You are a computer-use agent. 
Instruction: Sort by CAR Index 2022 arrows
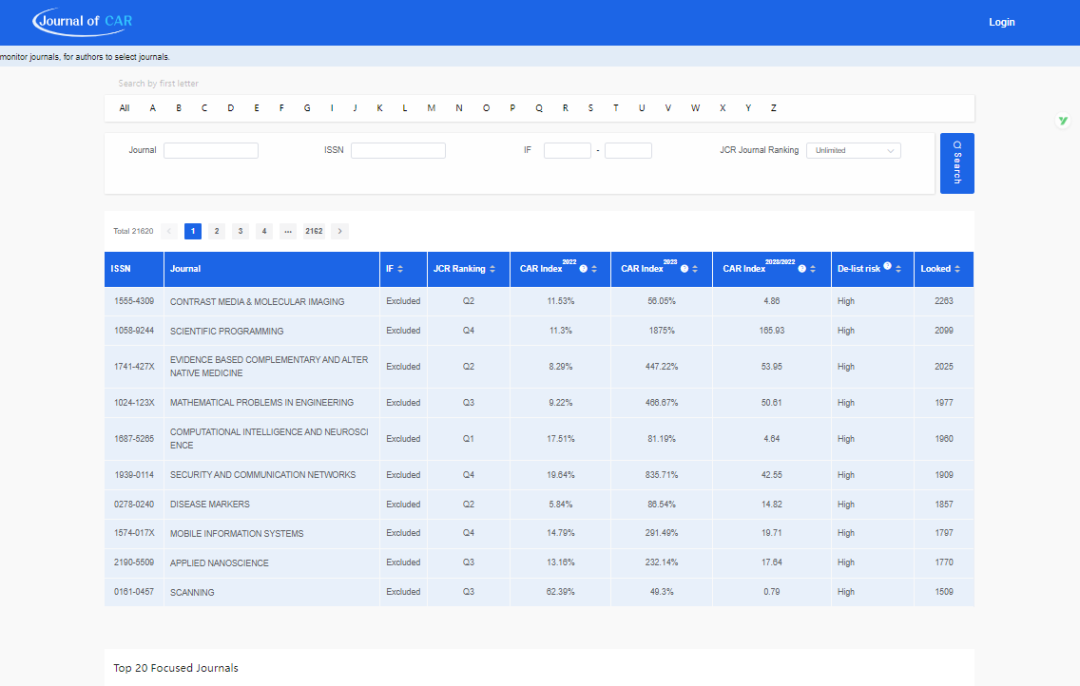point(594,269)
